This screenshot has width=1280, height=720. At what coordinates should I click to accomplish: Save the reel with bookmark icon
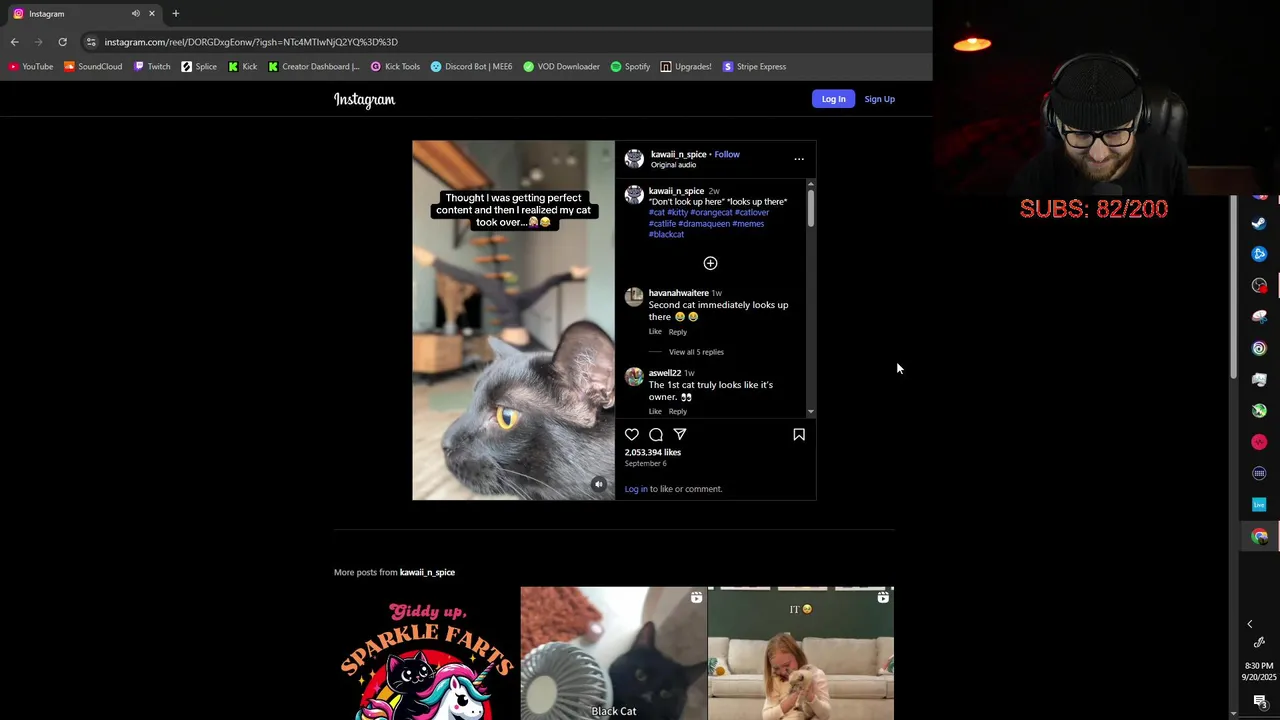[799, 434]
